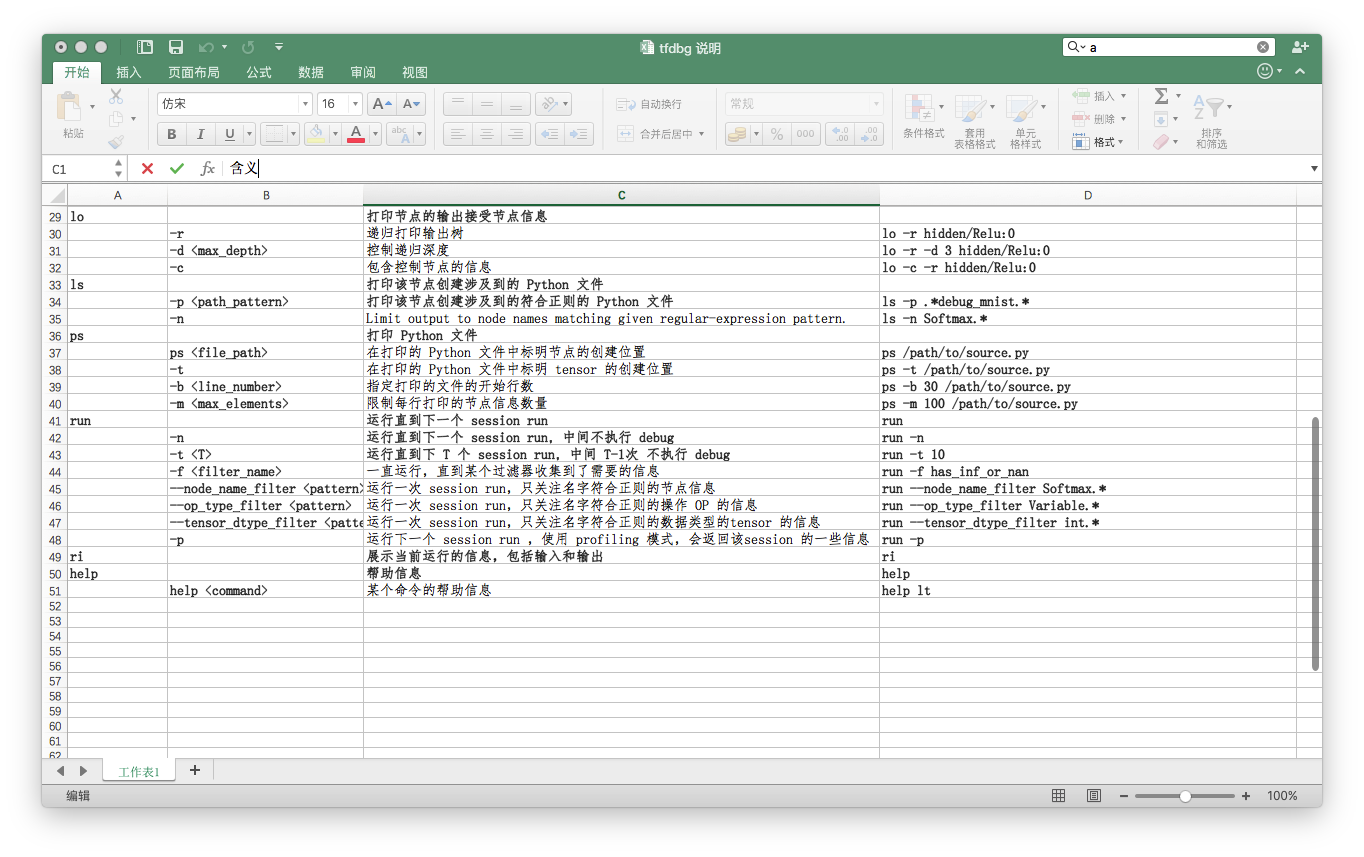Switch to the 插入 ribbon tab
Image resolution: width=1364 pixels, height=857 pixels.
[x=129, y=72]
